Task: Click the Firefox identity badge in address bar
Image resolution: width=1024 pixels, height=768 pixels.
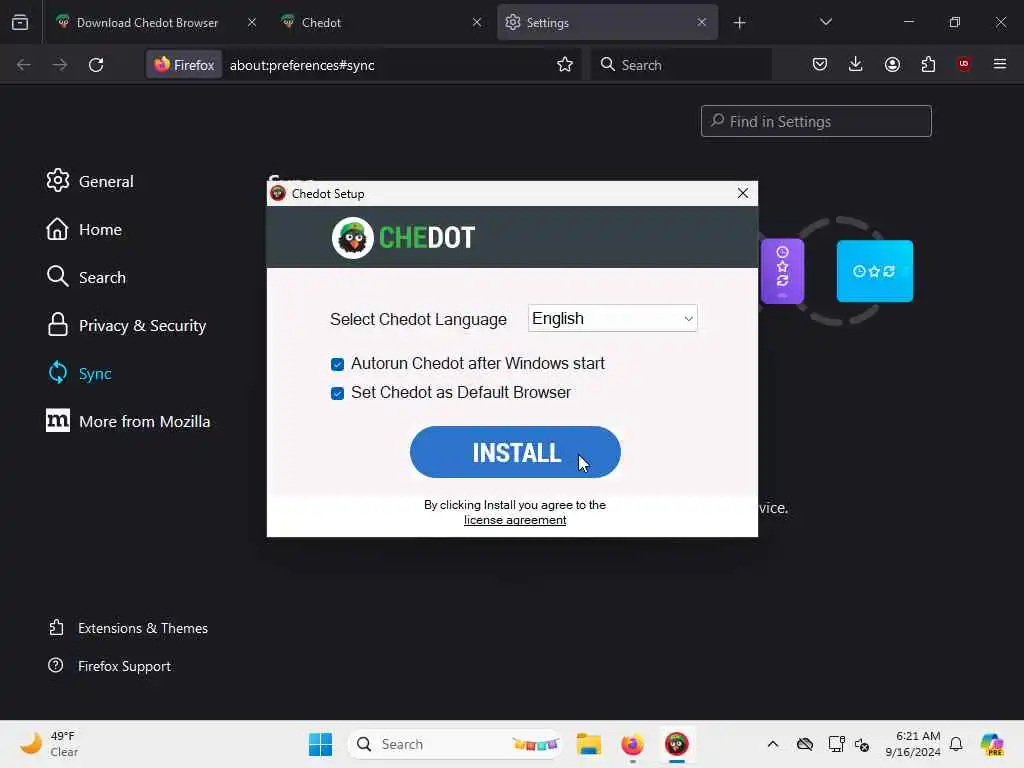Action: (x=184, y=65)
